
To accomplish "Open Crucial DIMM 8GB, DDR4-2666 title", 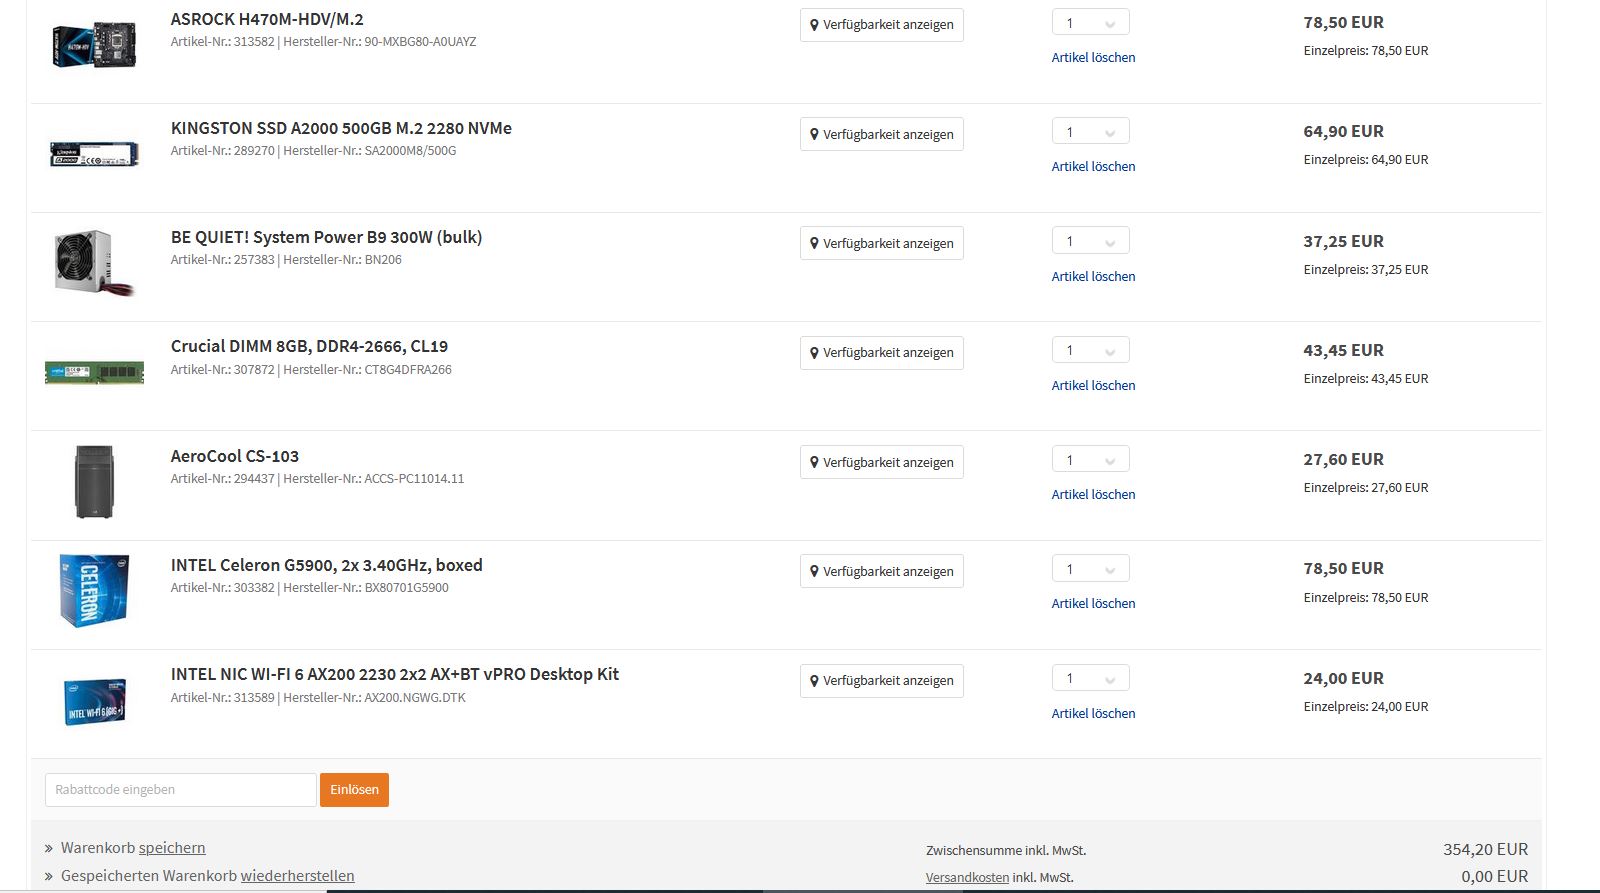I will tap(309, 346).
